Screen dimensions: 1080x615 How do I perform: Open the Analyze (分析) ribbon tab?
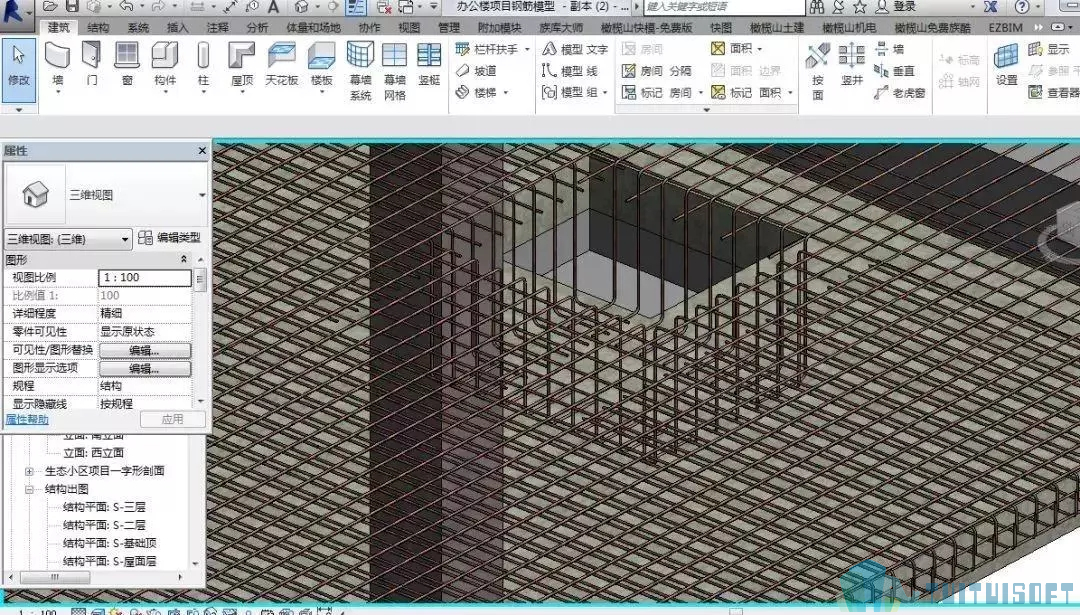point(258,28)
